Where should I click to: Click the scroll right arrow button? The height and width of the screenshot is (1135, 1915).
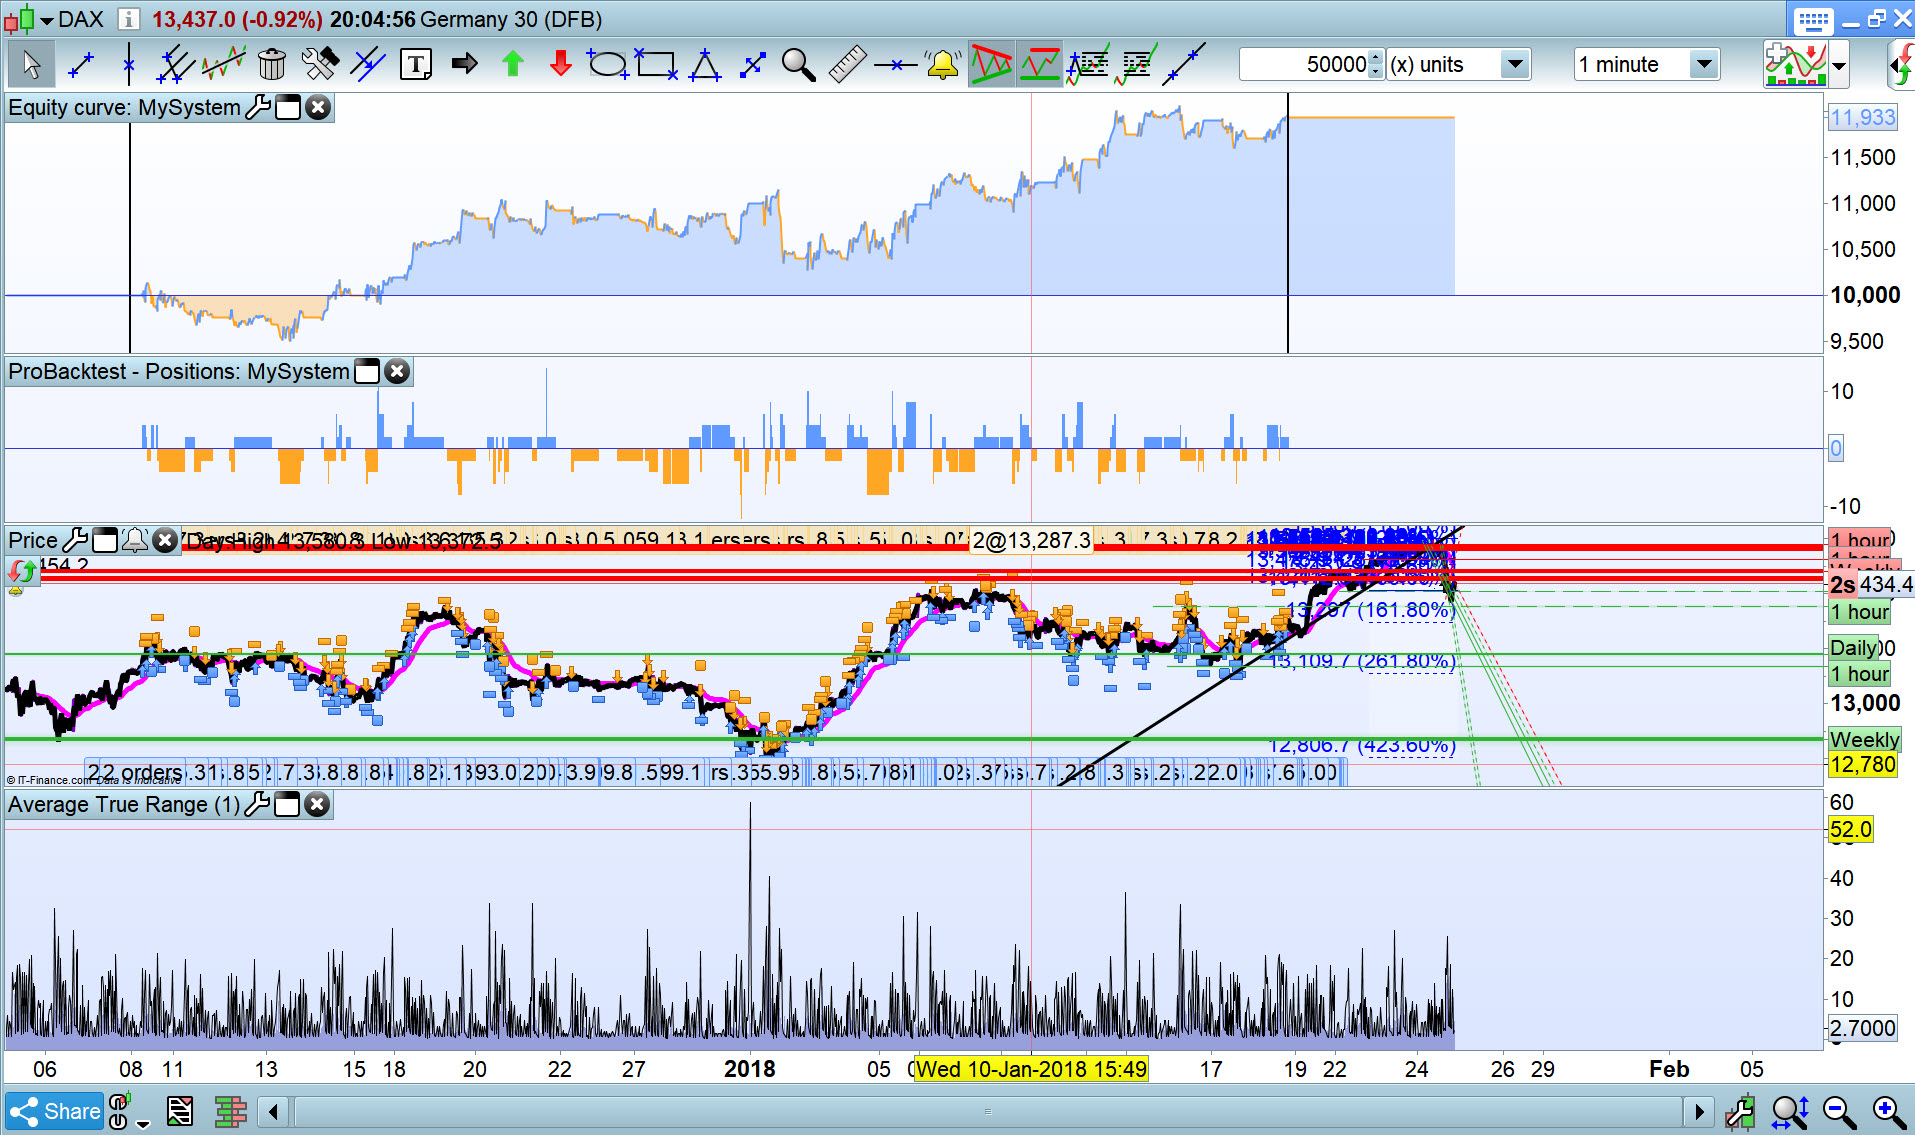coord(1698,1111)
